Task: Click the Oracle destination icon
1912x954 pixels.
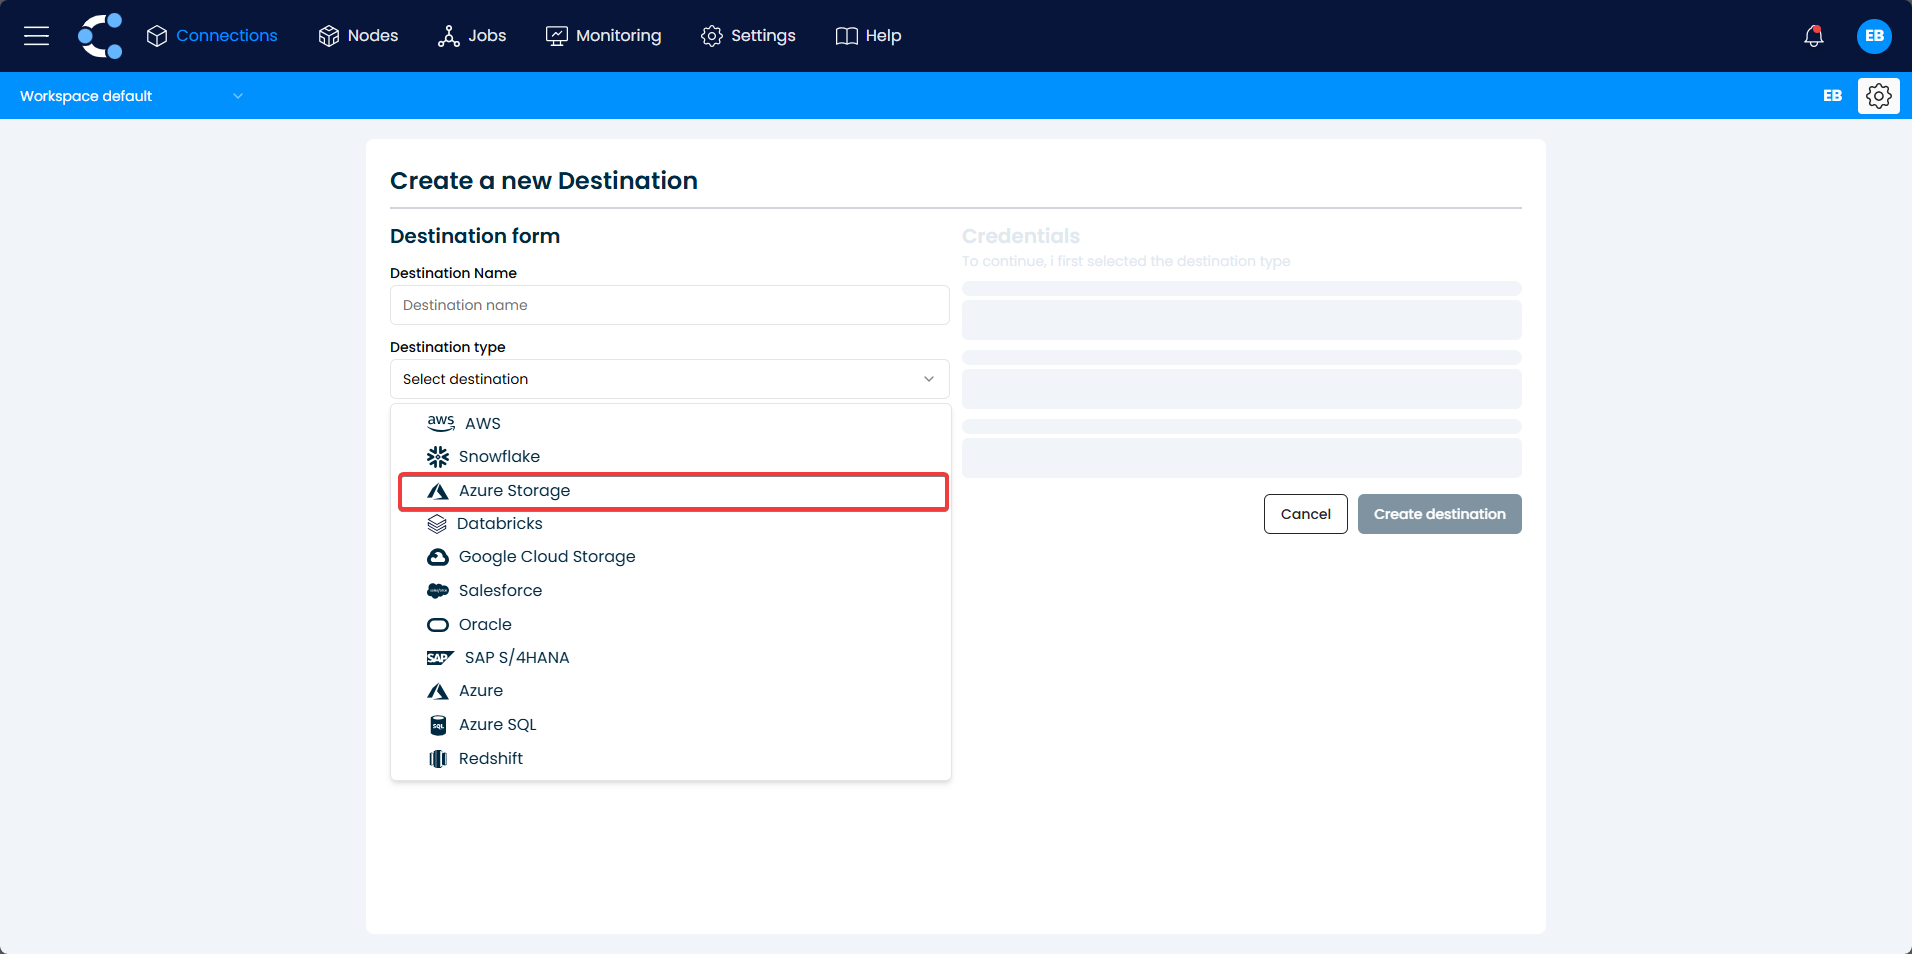Action: 437,624
